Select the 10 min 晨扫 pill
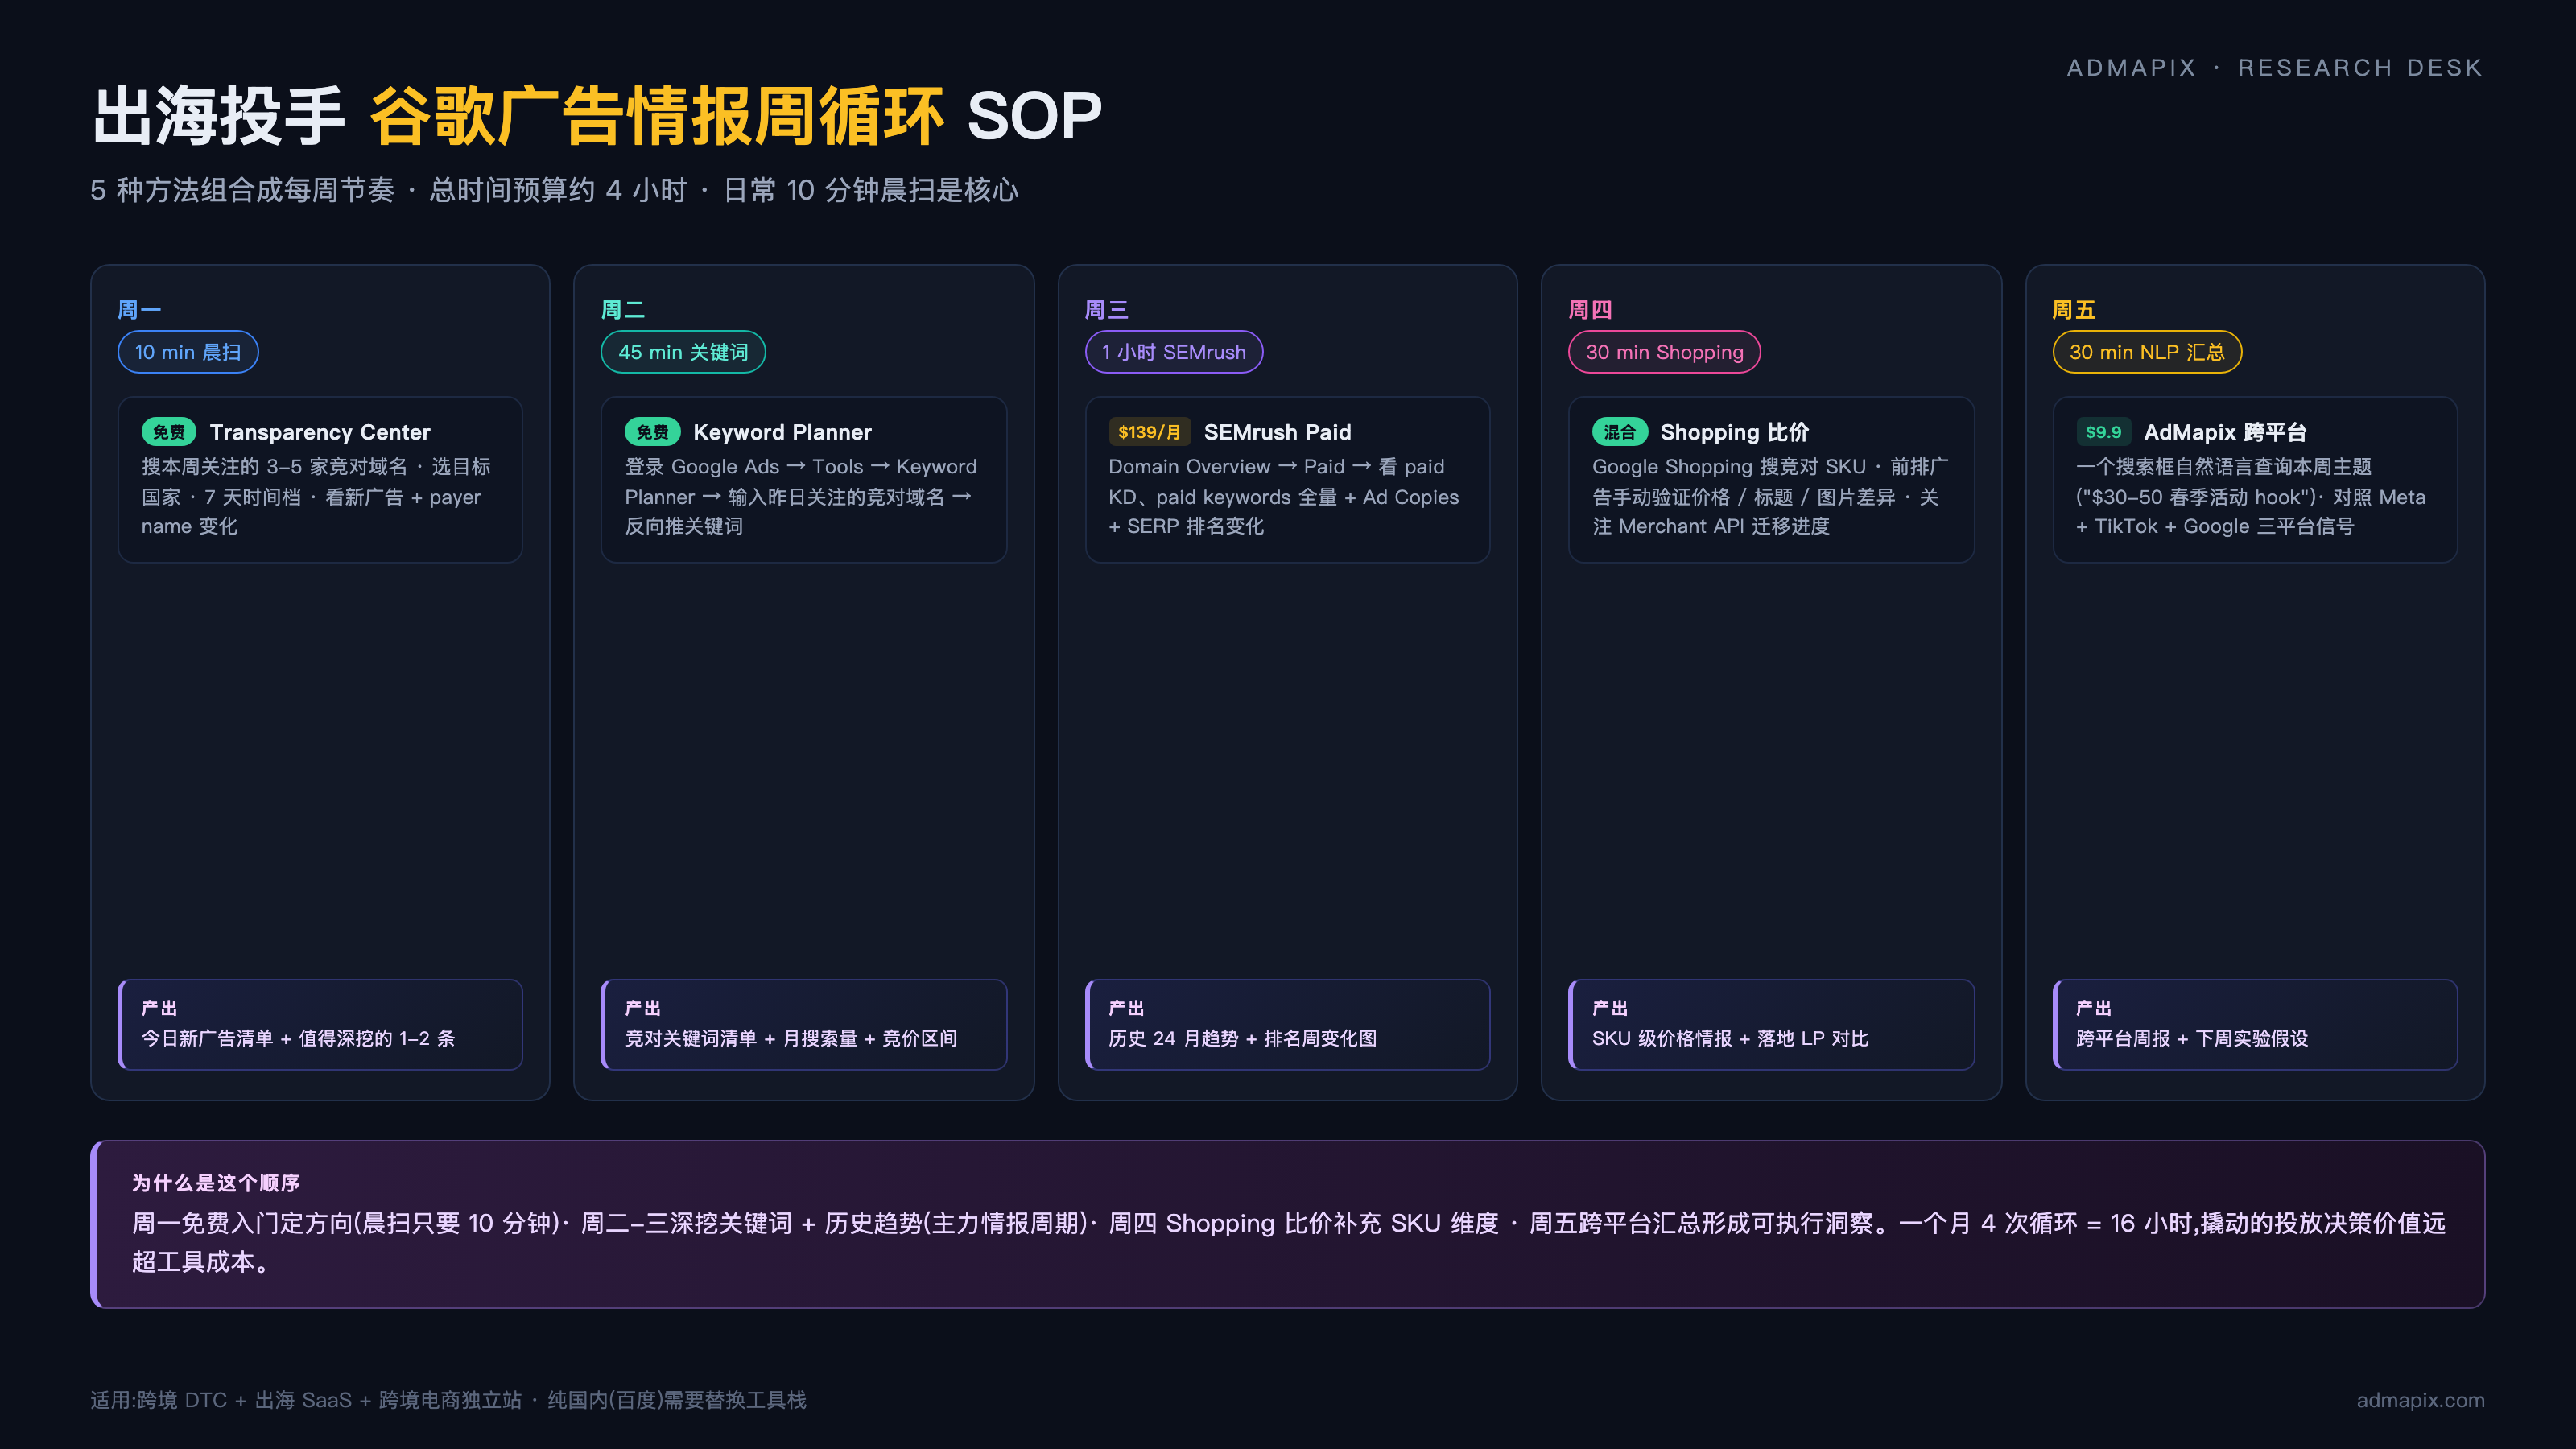This screenshot has width=2576, height=1449. click(188, 352)
